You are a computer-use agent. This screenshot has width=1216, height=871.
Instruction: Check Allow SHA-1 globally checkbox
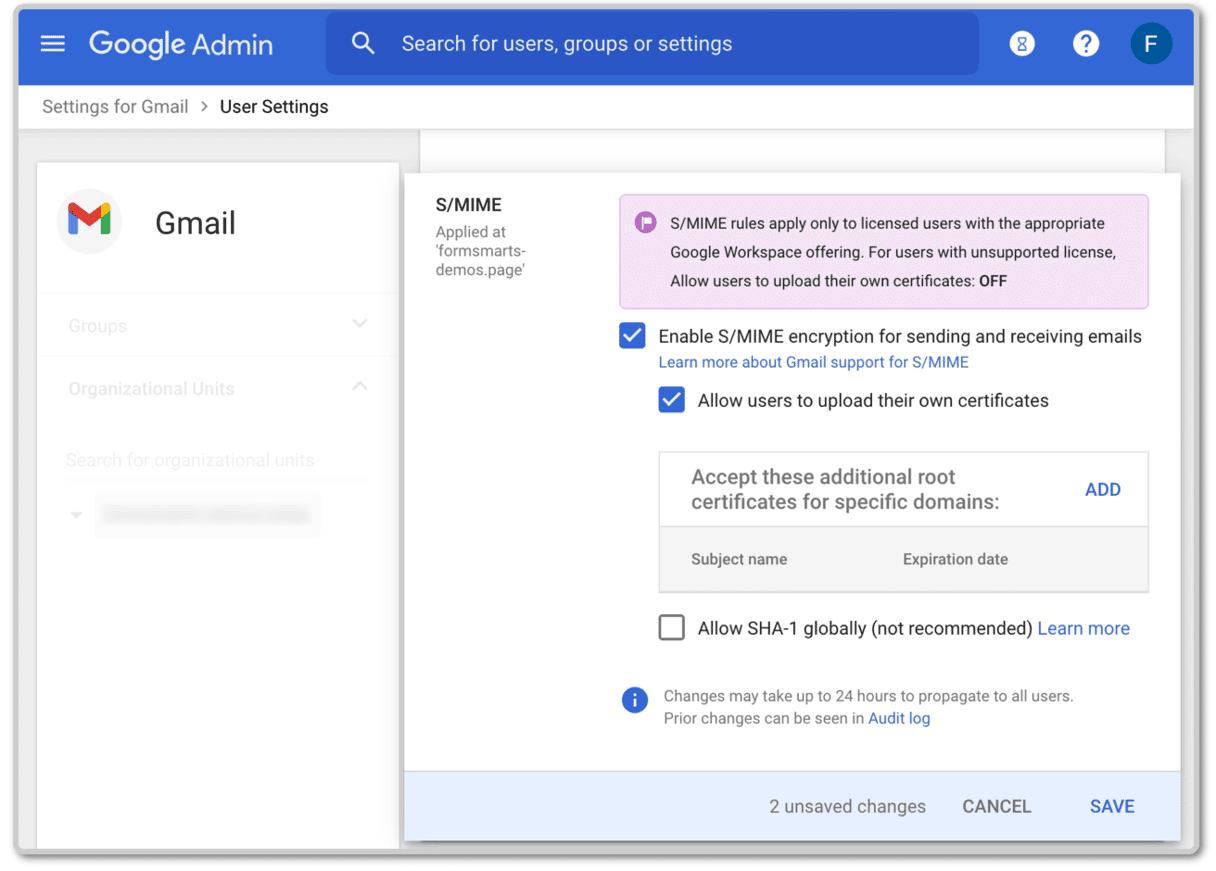[x=672, y=628]
